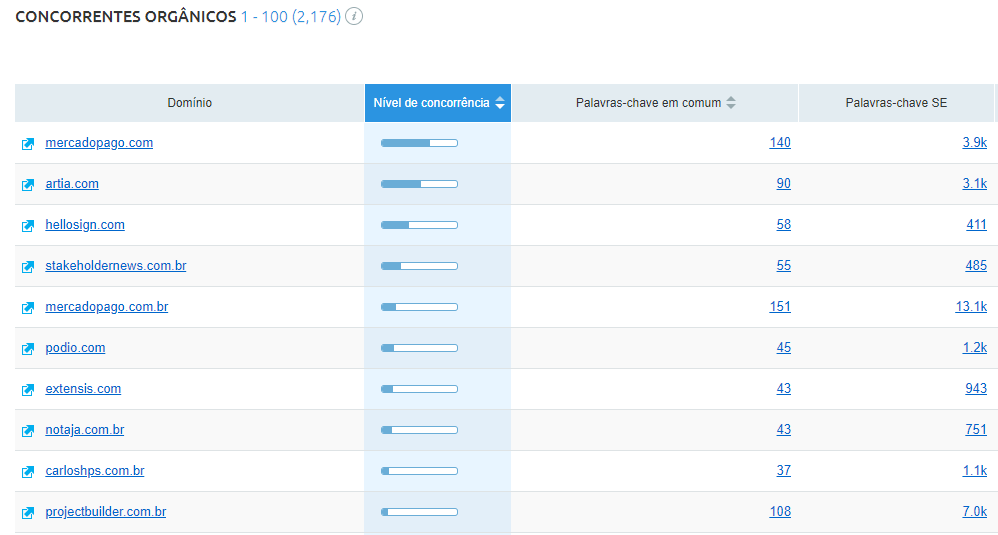Viewport: 998px width, 535px height.
Task: Open the 1.1k SE keywords link
Action: tap(974, 471)
